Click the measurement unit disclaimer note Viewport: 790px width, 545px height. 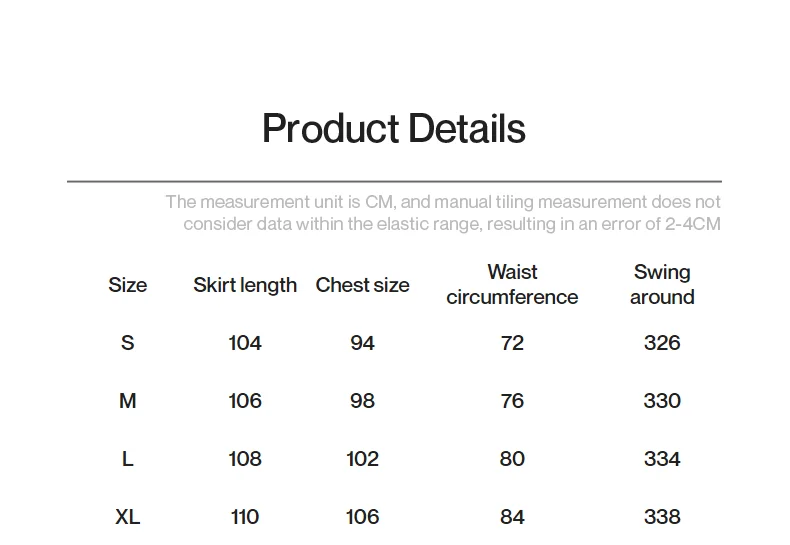443,213
